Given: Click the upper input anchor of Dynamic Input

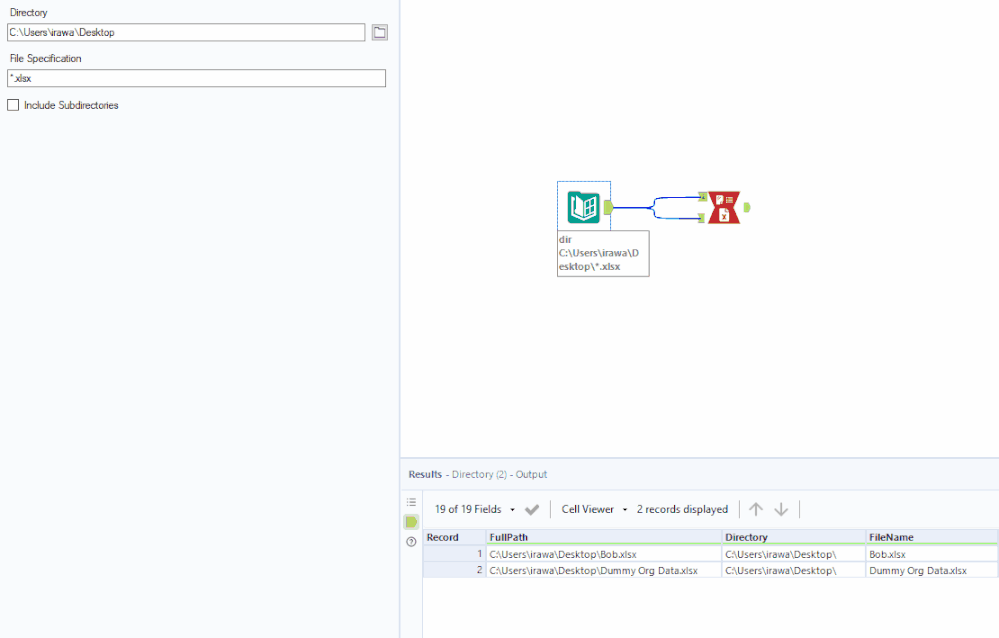Looking at the screenshot, I should [702, 197].
